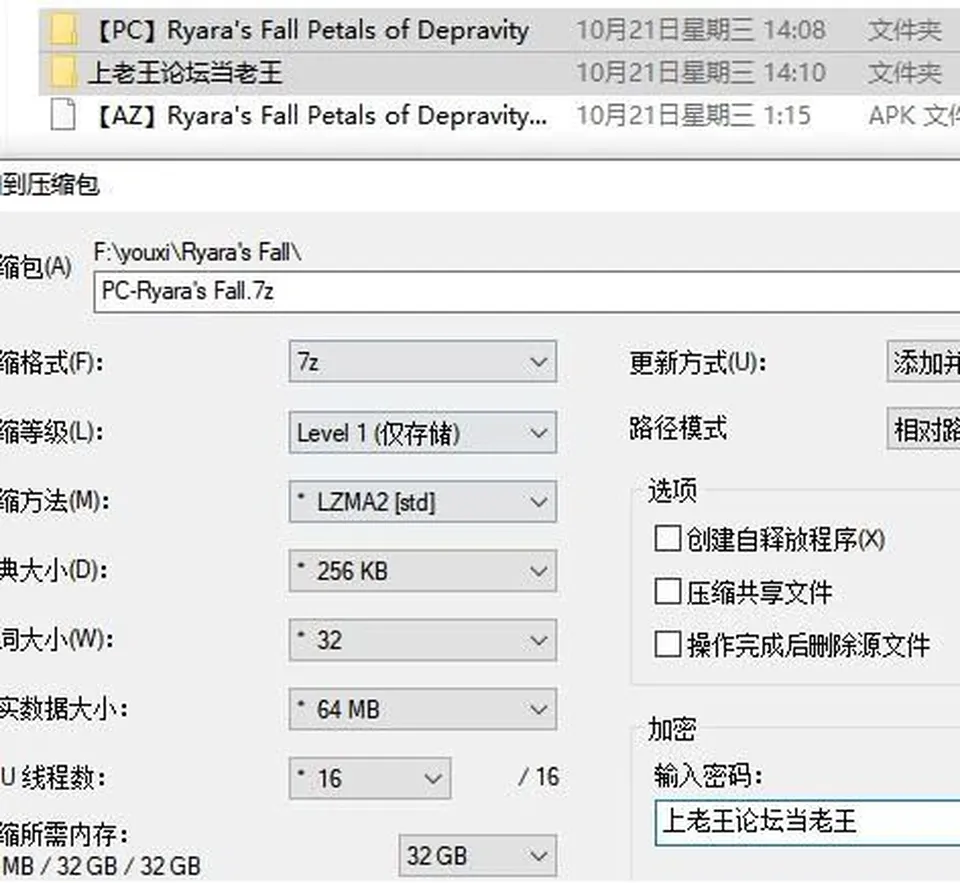Open the compression method dropdown LZMA2 [std]
Screen dimensions: 960x883
click(422, 502)
